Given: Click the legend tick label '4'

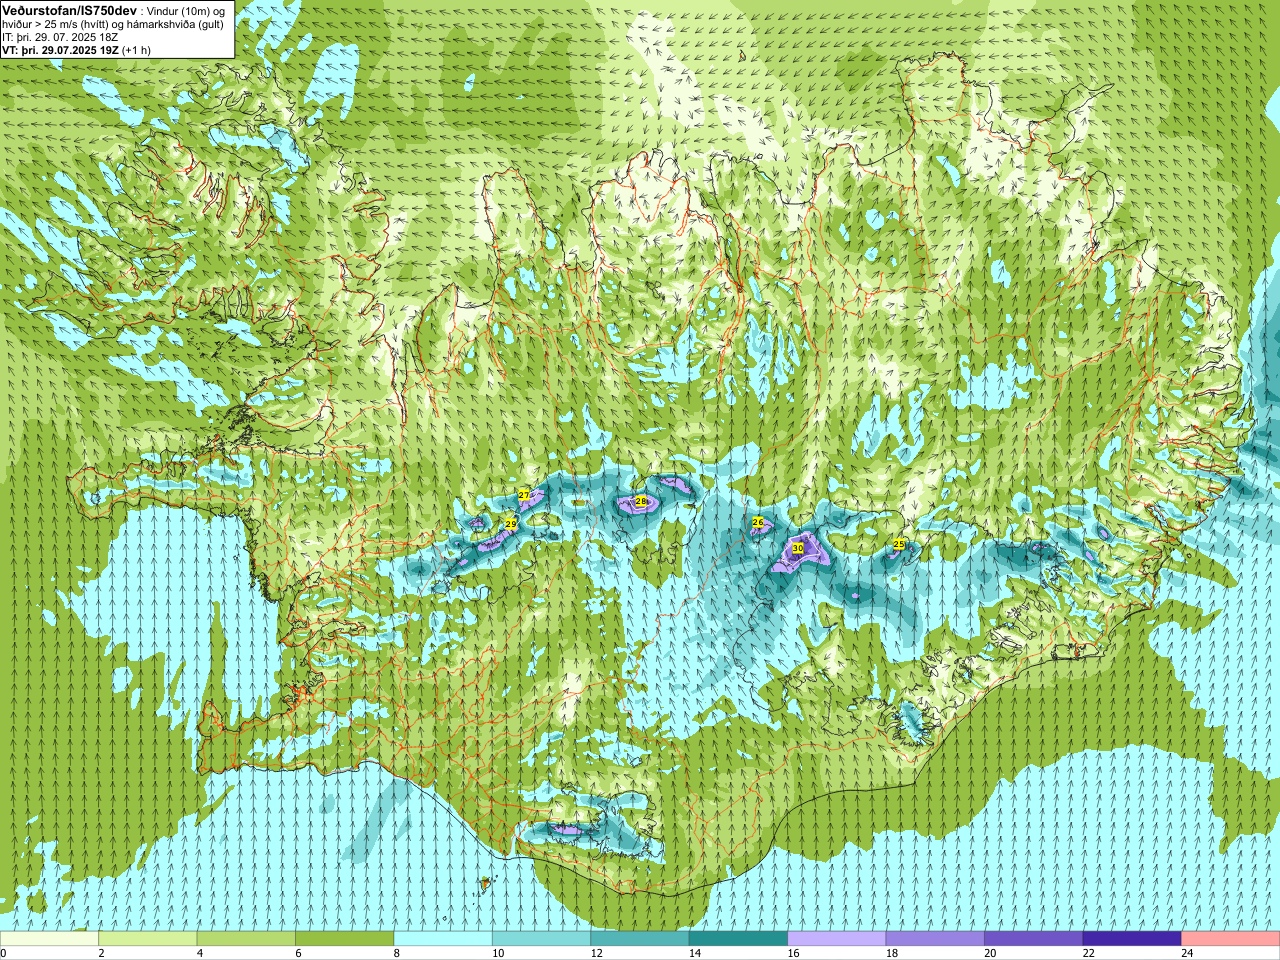Looking at the screenshot, I should click(200, 953).
